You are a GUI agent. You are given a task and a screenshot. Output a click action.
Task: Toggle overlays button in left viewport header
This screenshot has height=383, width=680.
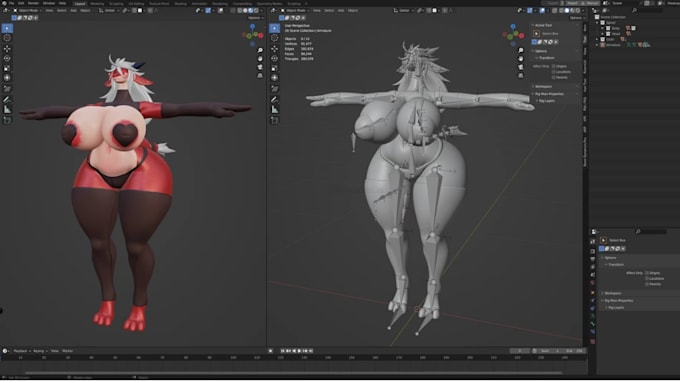(x=221, y=10)
